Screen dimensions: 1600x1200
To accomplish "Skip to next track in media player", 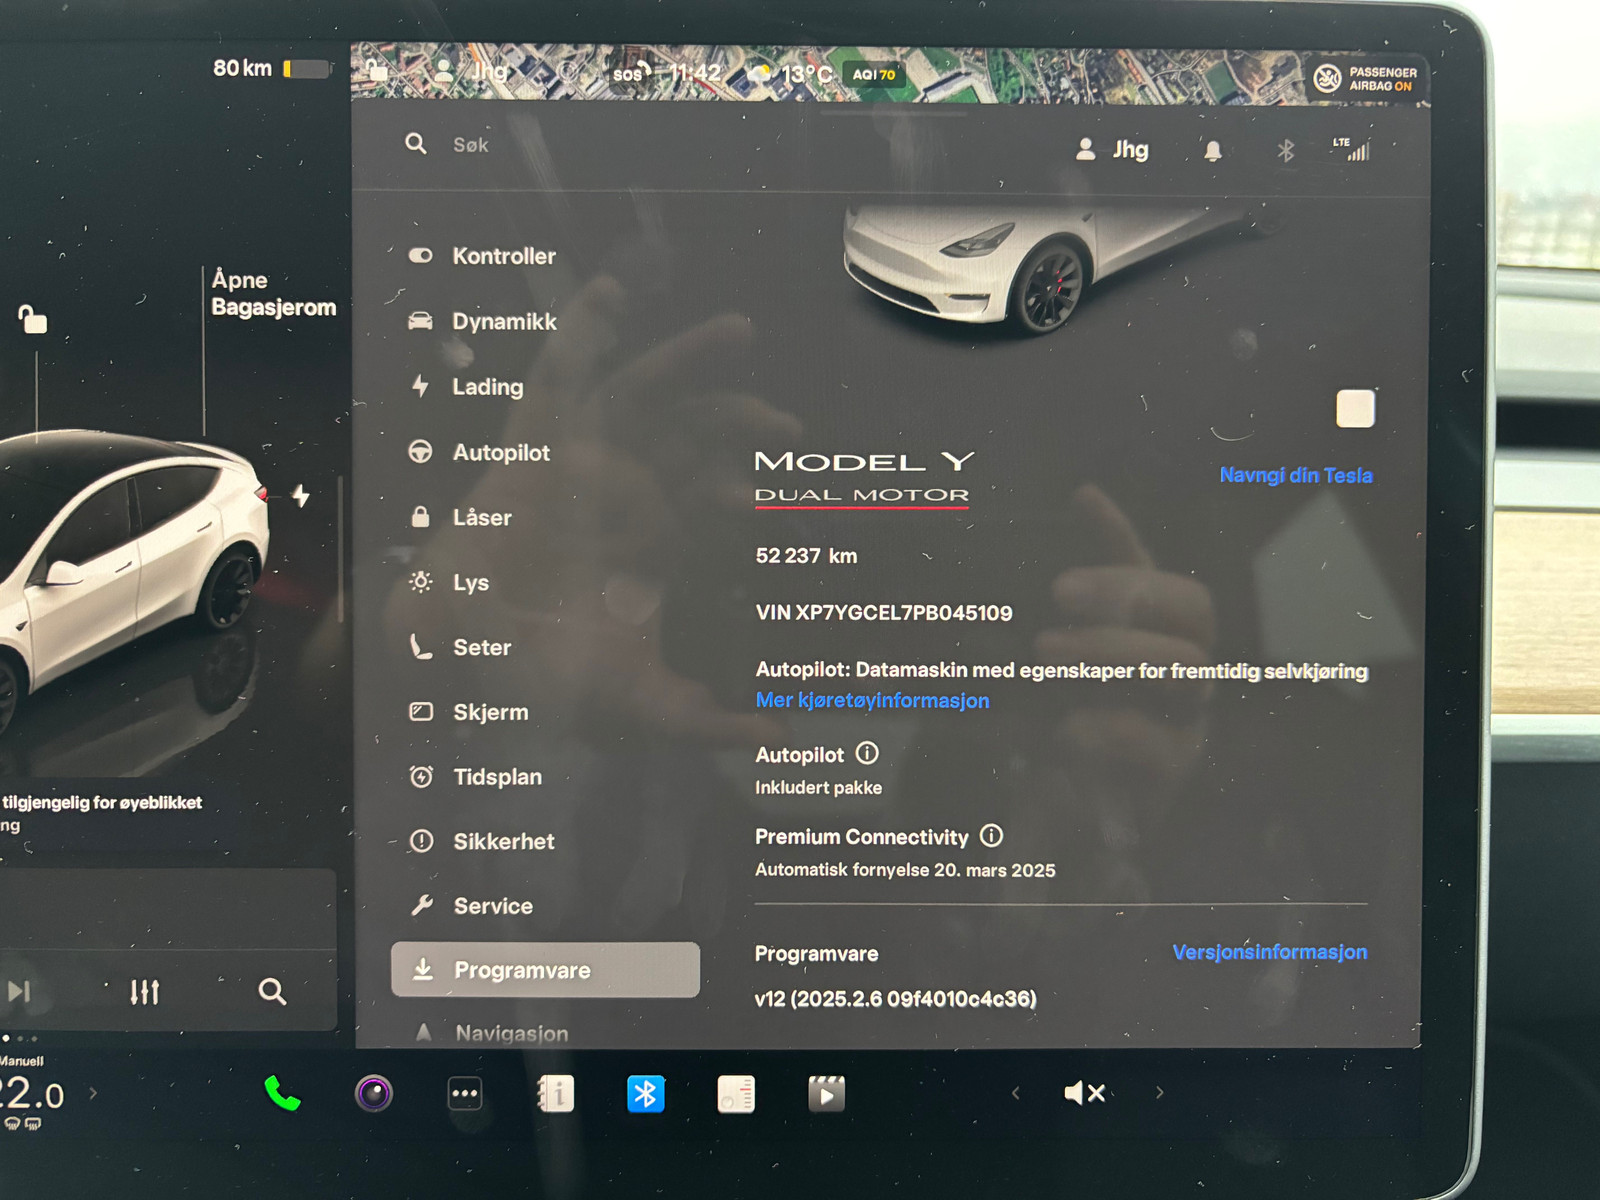I will click(19, 991).
